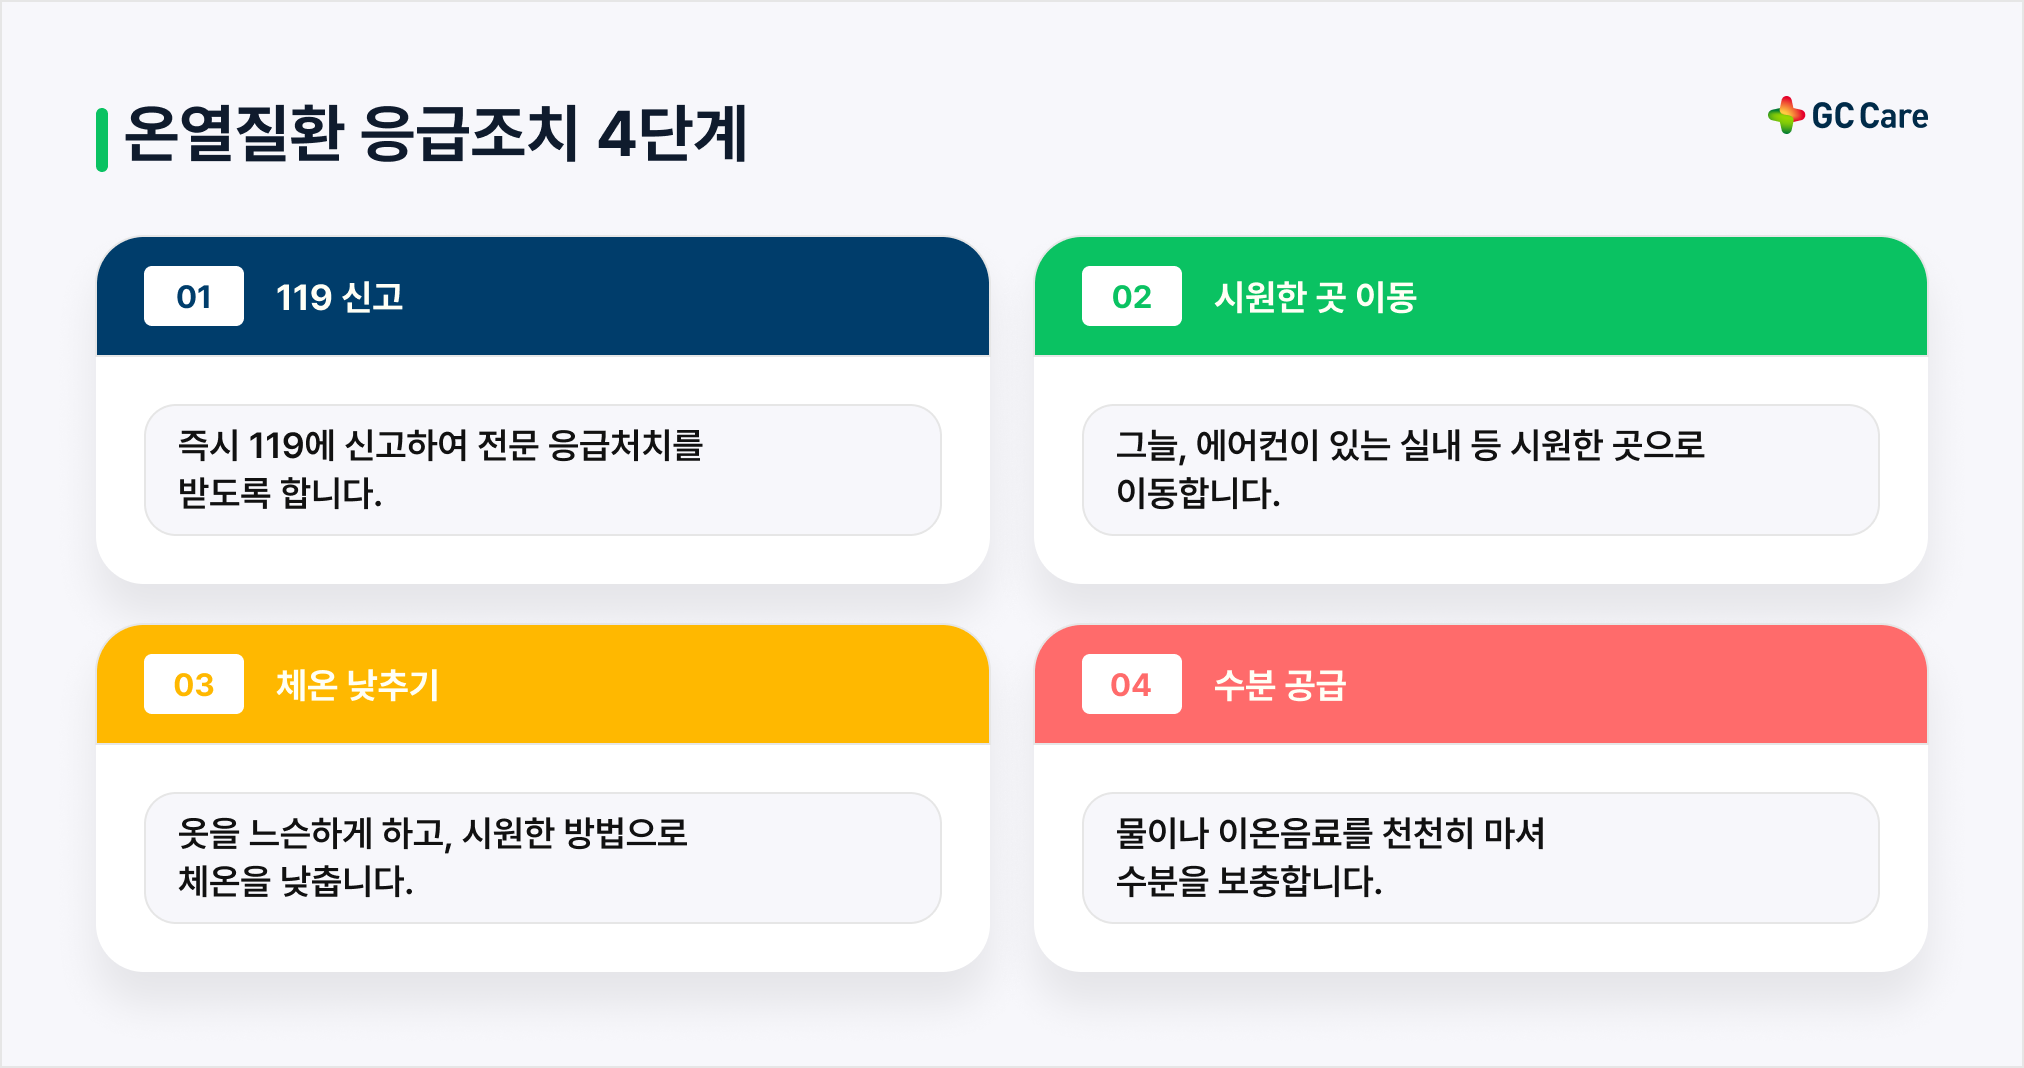Click the coral red header of card 04
This screenshot has height=1068, width=2024.
point(1481,684)
